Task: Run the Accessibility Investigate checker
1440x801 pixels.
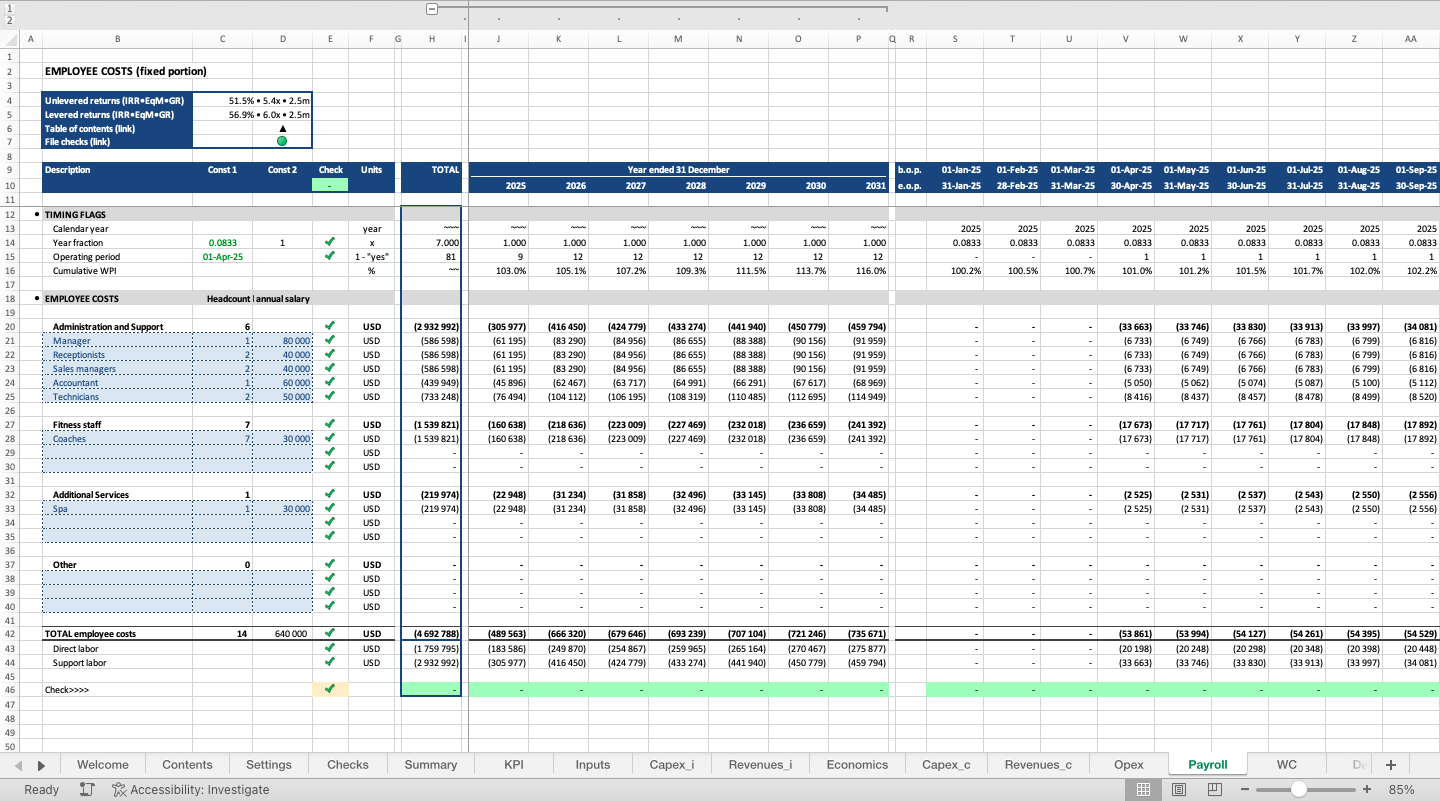Action: coord(190,789)
